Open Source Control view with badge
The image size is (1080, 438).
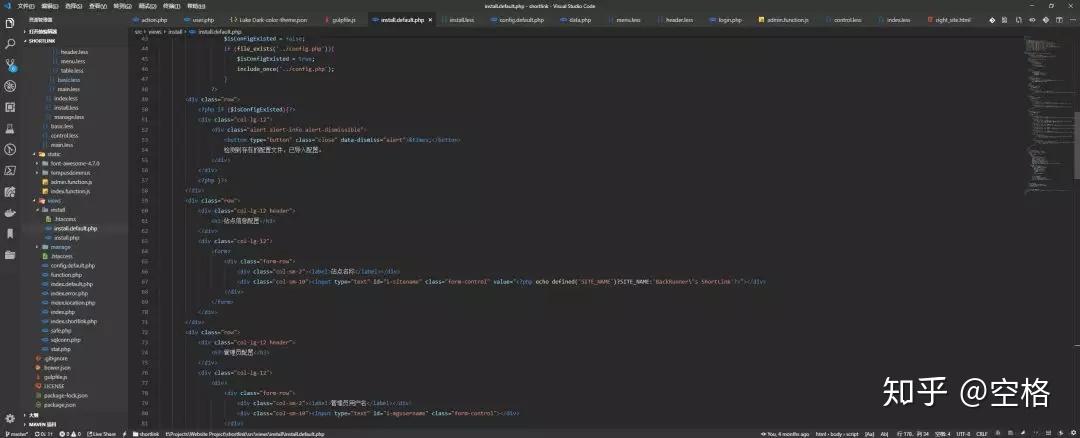click(x=10, y=65)
